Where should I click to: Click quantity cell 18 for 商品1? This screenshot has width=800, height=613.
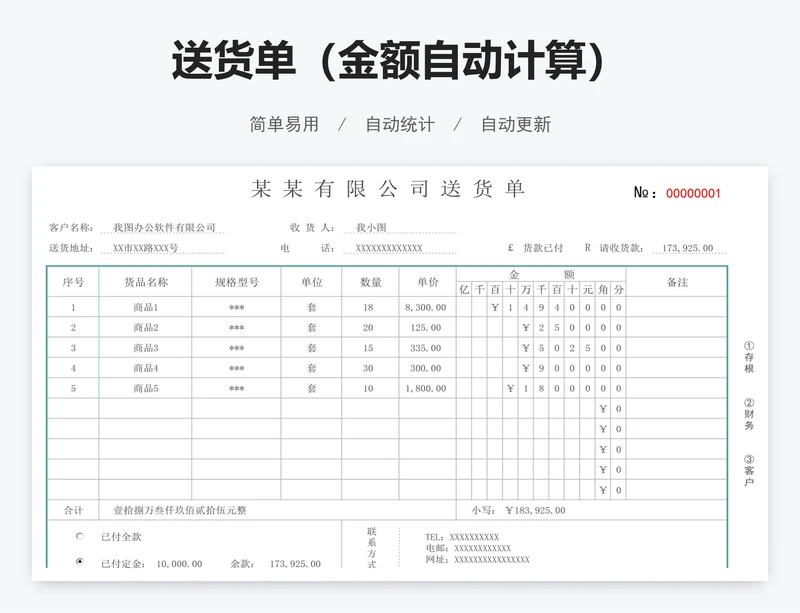(x=368, y=307)
